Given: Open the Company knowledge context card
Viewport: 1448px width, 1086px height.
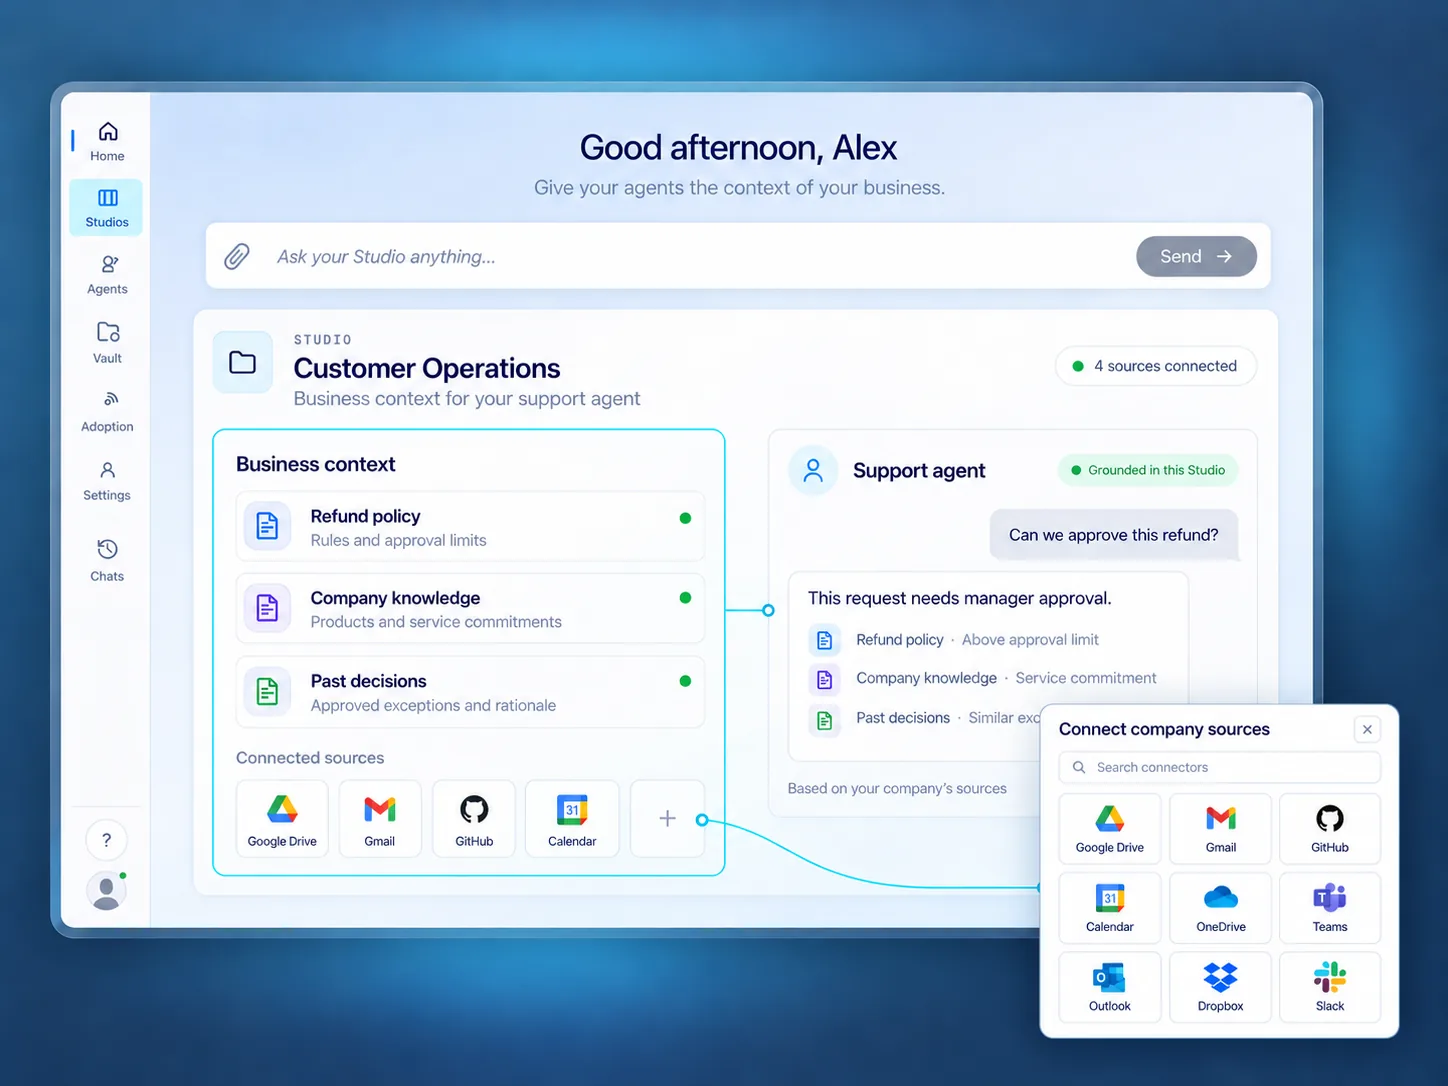Looking at the screenshot, I should click(470, 609).
